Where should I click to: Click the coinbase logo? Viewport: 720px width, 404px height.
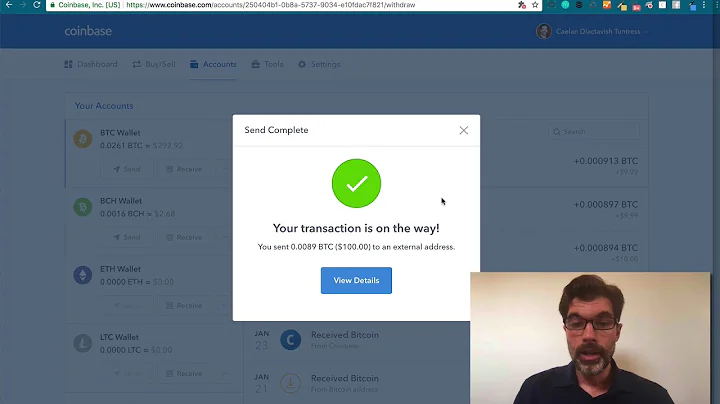coord(88,31)
